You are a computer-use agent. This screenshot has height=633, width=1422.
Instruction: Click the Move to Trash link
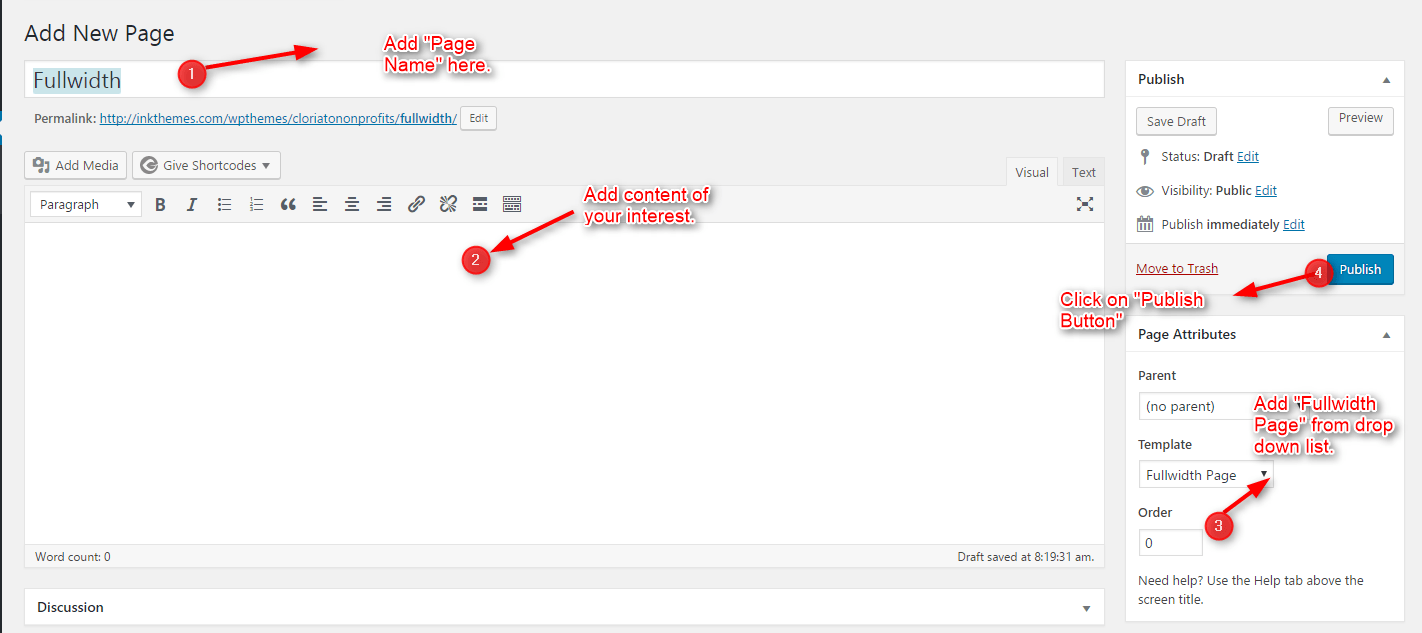1177,268
